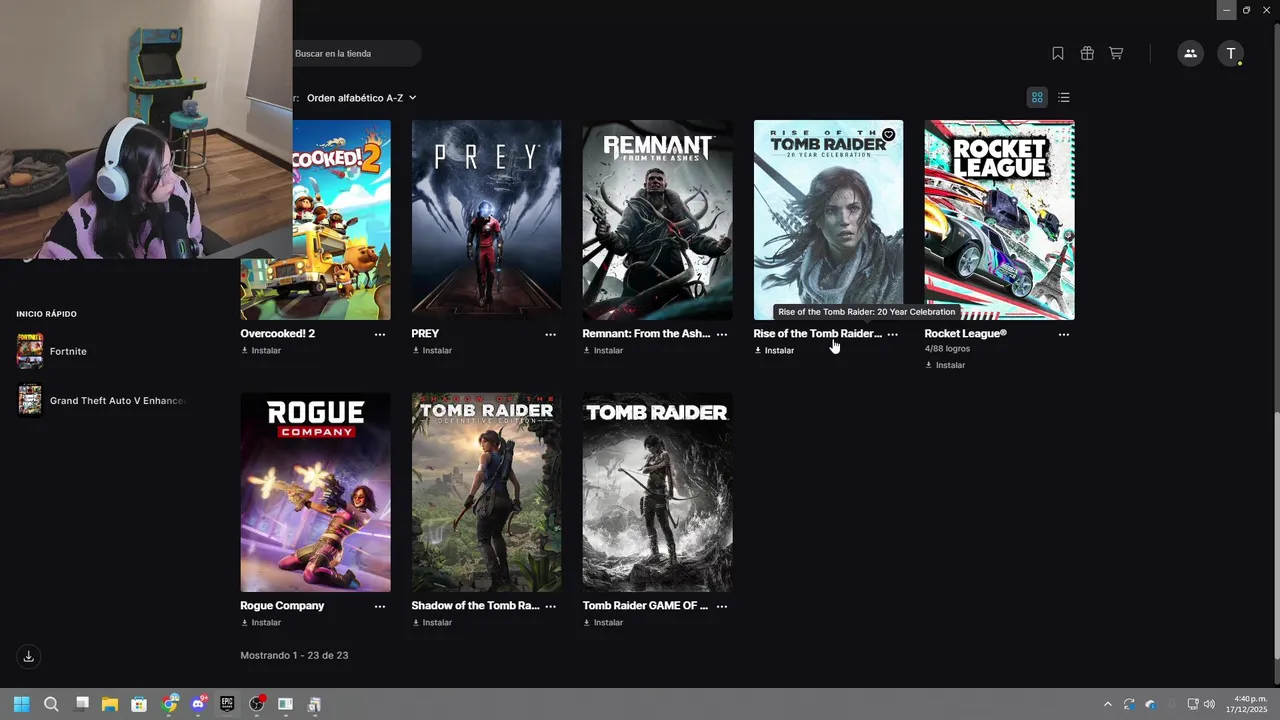Click the OneDrive cloud tray icon
This screenshot has height=720, width=1280.
pyautogui.click(x=1150, y=704)
